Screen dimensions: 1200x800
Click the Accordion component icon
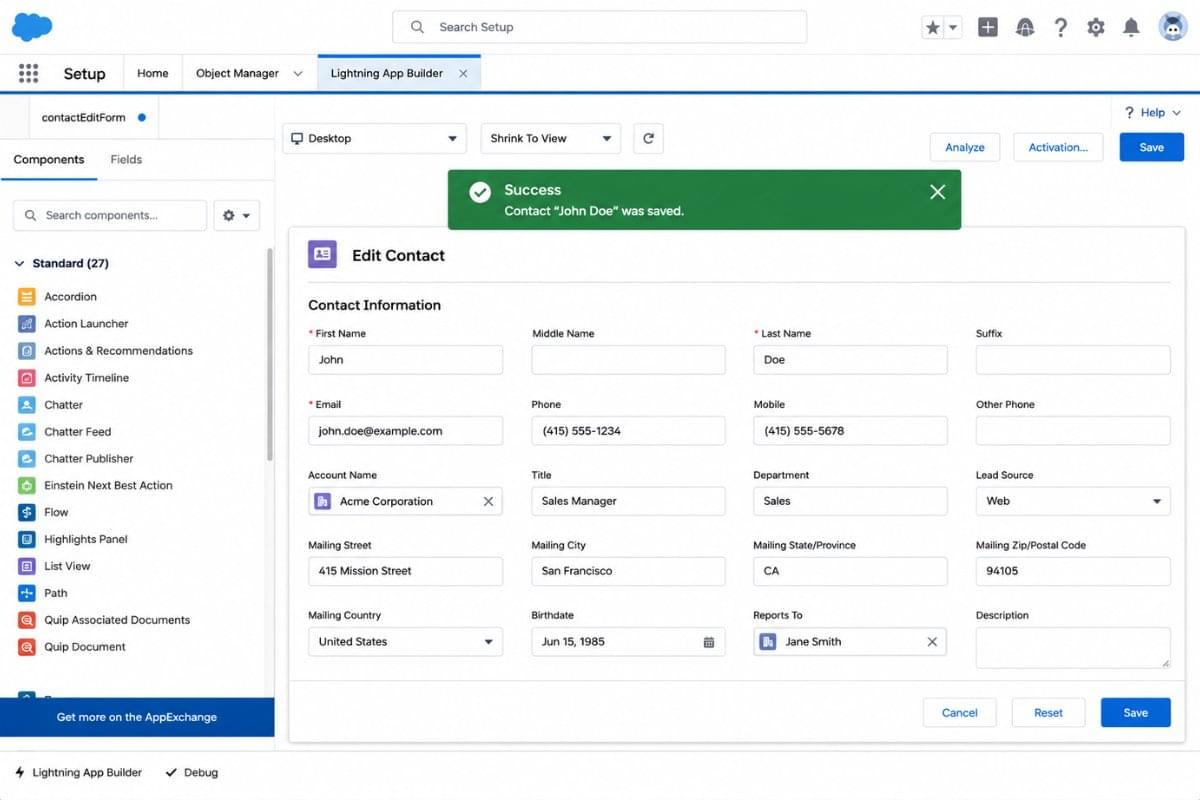[27, 297]
